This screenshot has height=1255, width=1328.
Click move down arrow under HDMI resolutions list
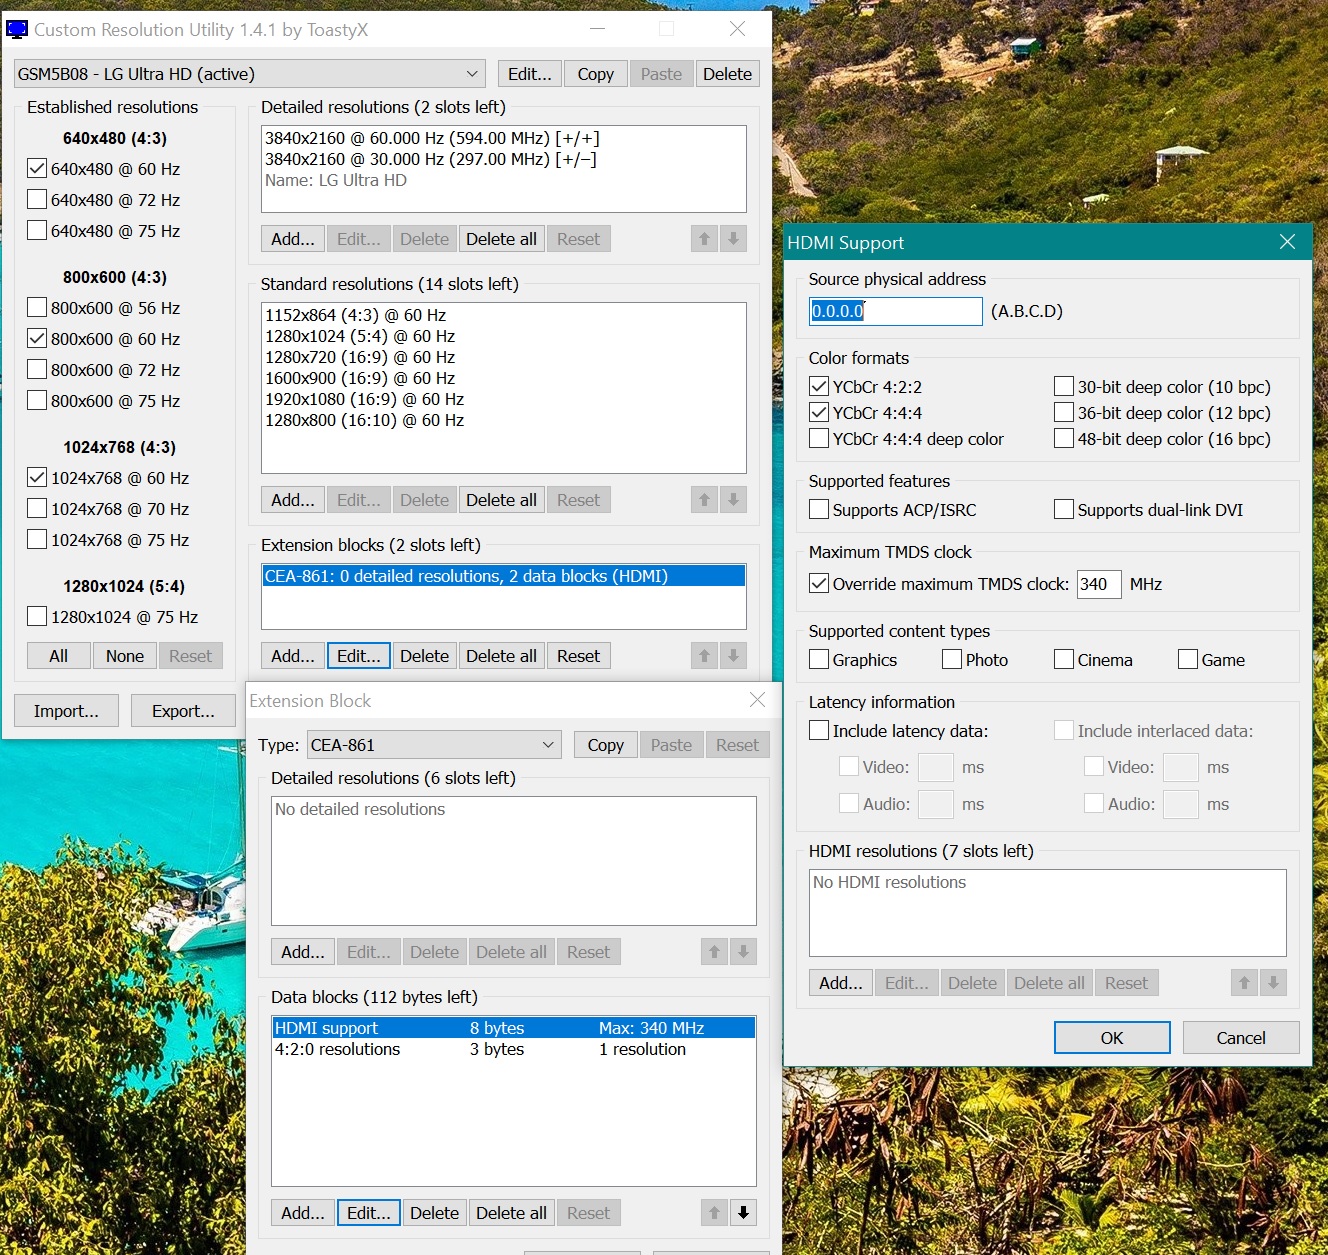click(x=1273, y=983)
